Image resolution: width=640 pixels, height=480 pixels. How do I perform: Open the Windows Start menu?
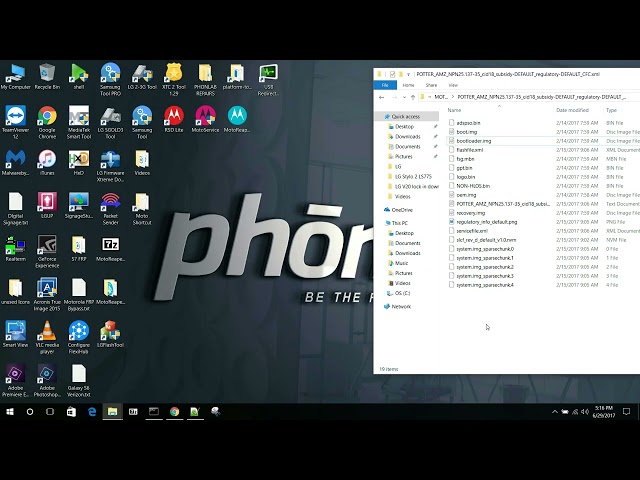pyautogui.click(x=10, y=412)
